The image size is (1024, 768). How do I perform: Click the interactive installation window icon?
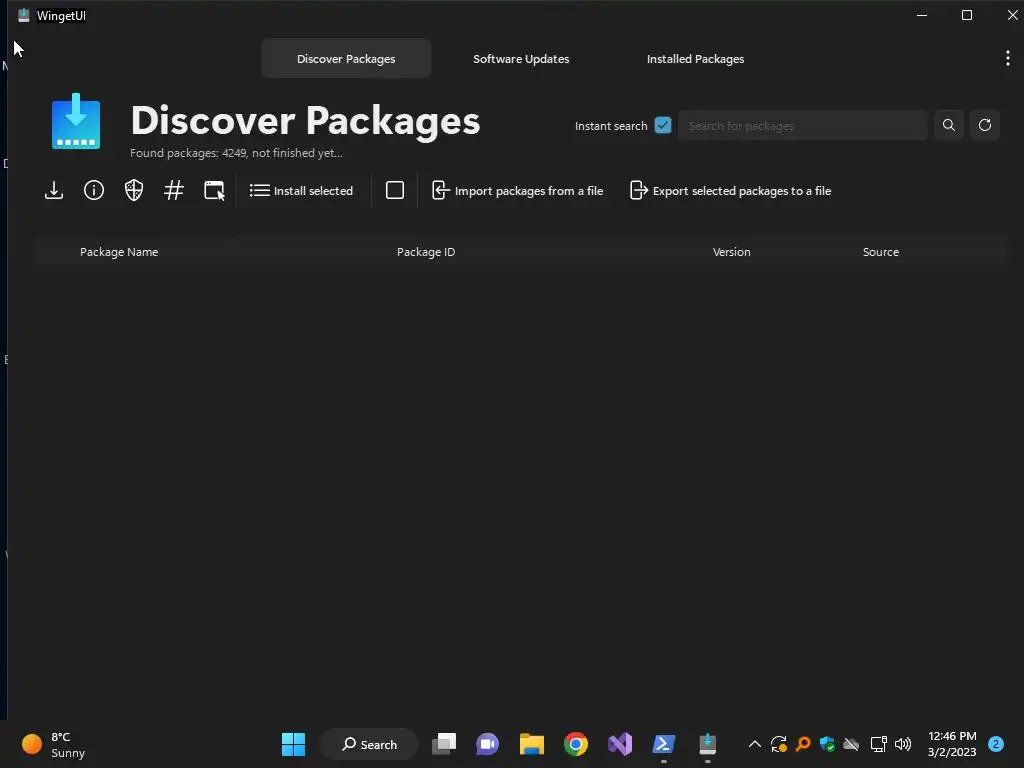[x=214, y=191]
